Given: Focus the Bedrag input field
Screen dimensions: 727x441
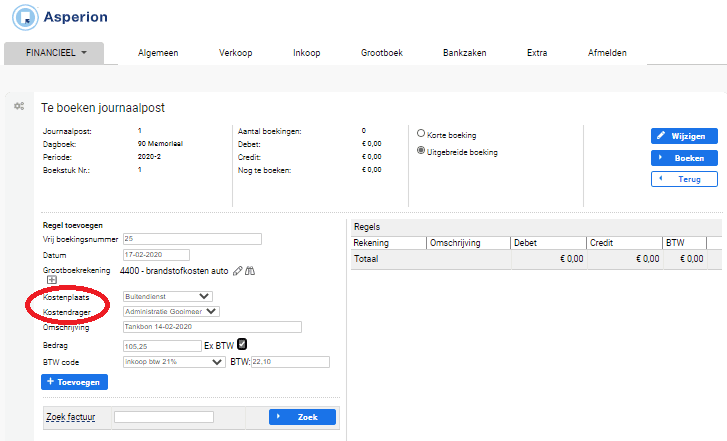Looking at the screenshot, I should click(x=162, y=346).
